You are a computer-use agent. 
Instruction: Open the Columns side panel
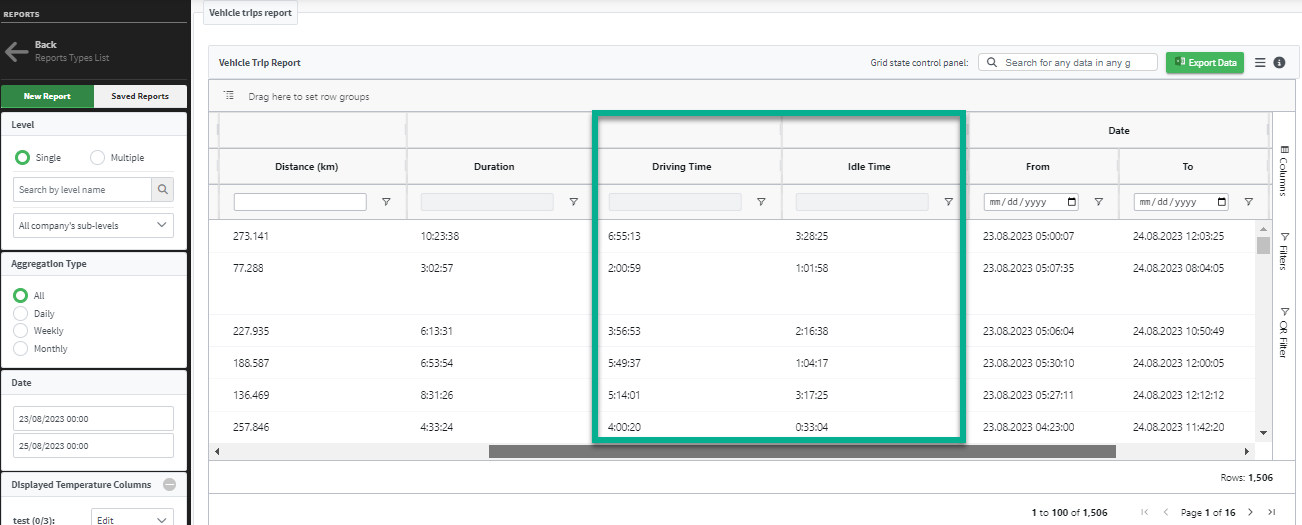[x=1284, y=170]
